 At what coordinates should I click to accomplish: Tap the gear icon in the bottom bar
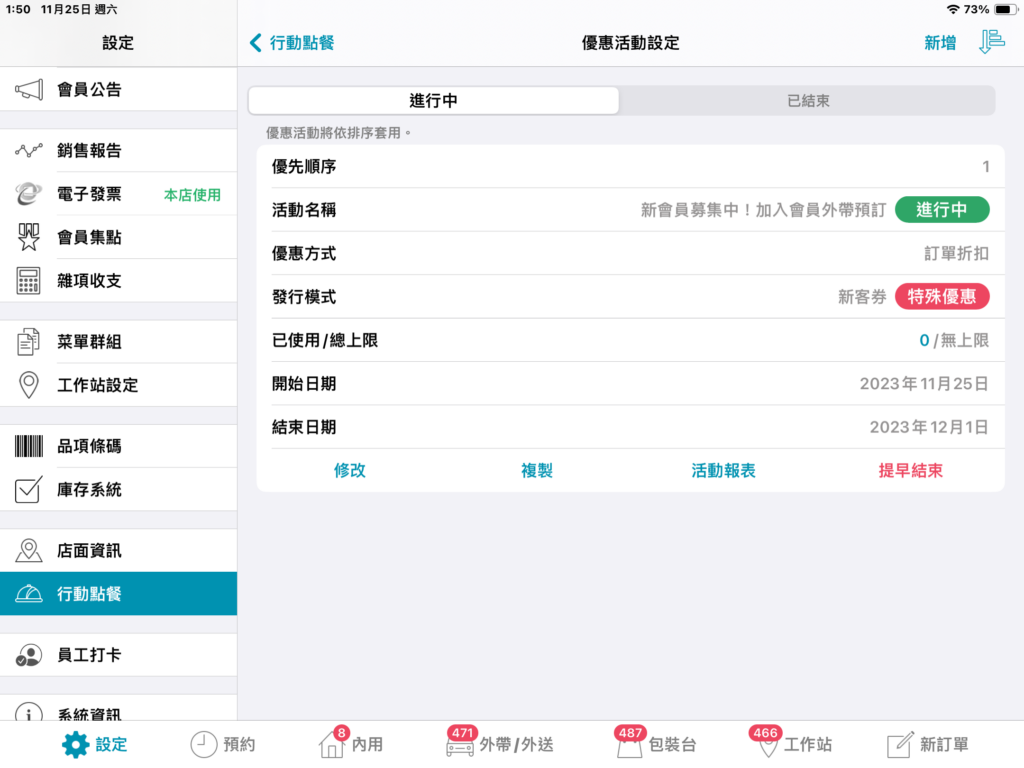75,744
